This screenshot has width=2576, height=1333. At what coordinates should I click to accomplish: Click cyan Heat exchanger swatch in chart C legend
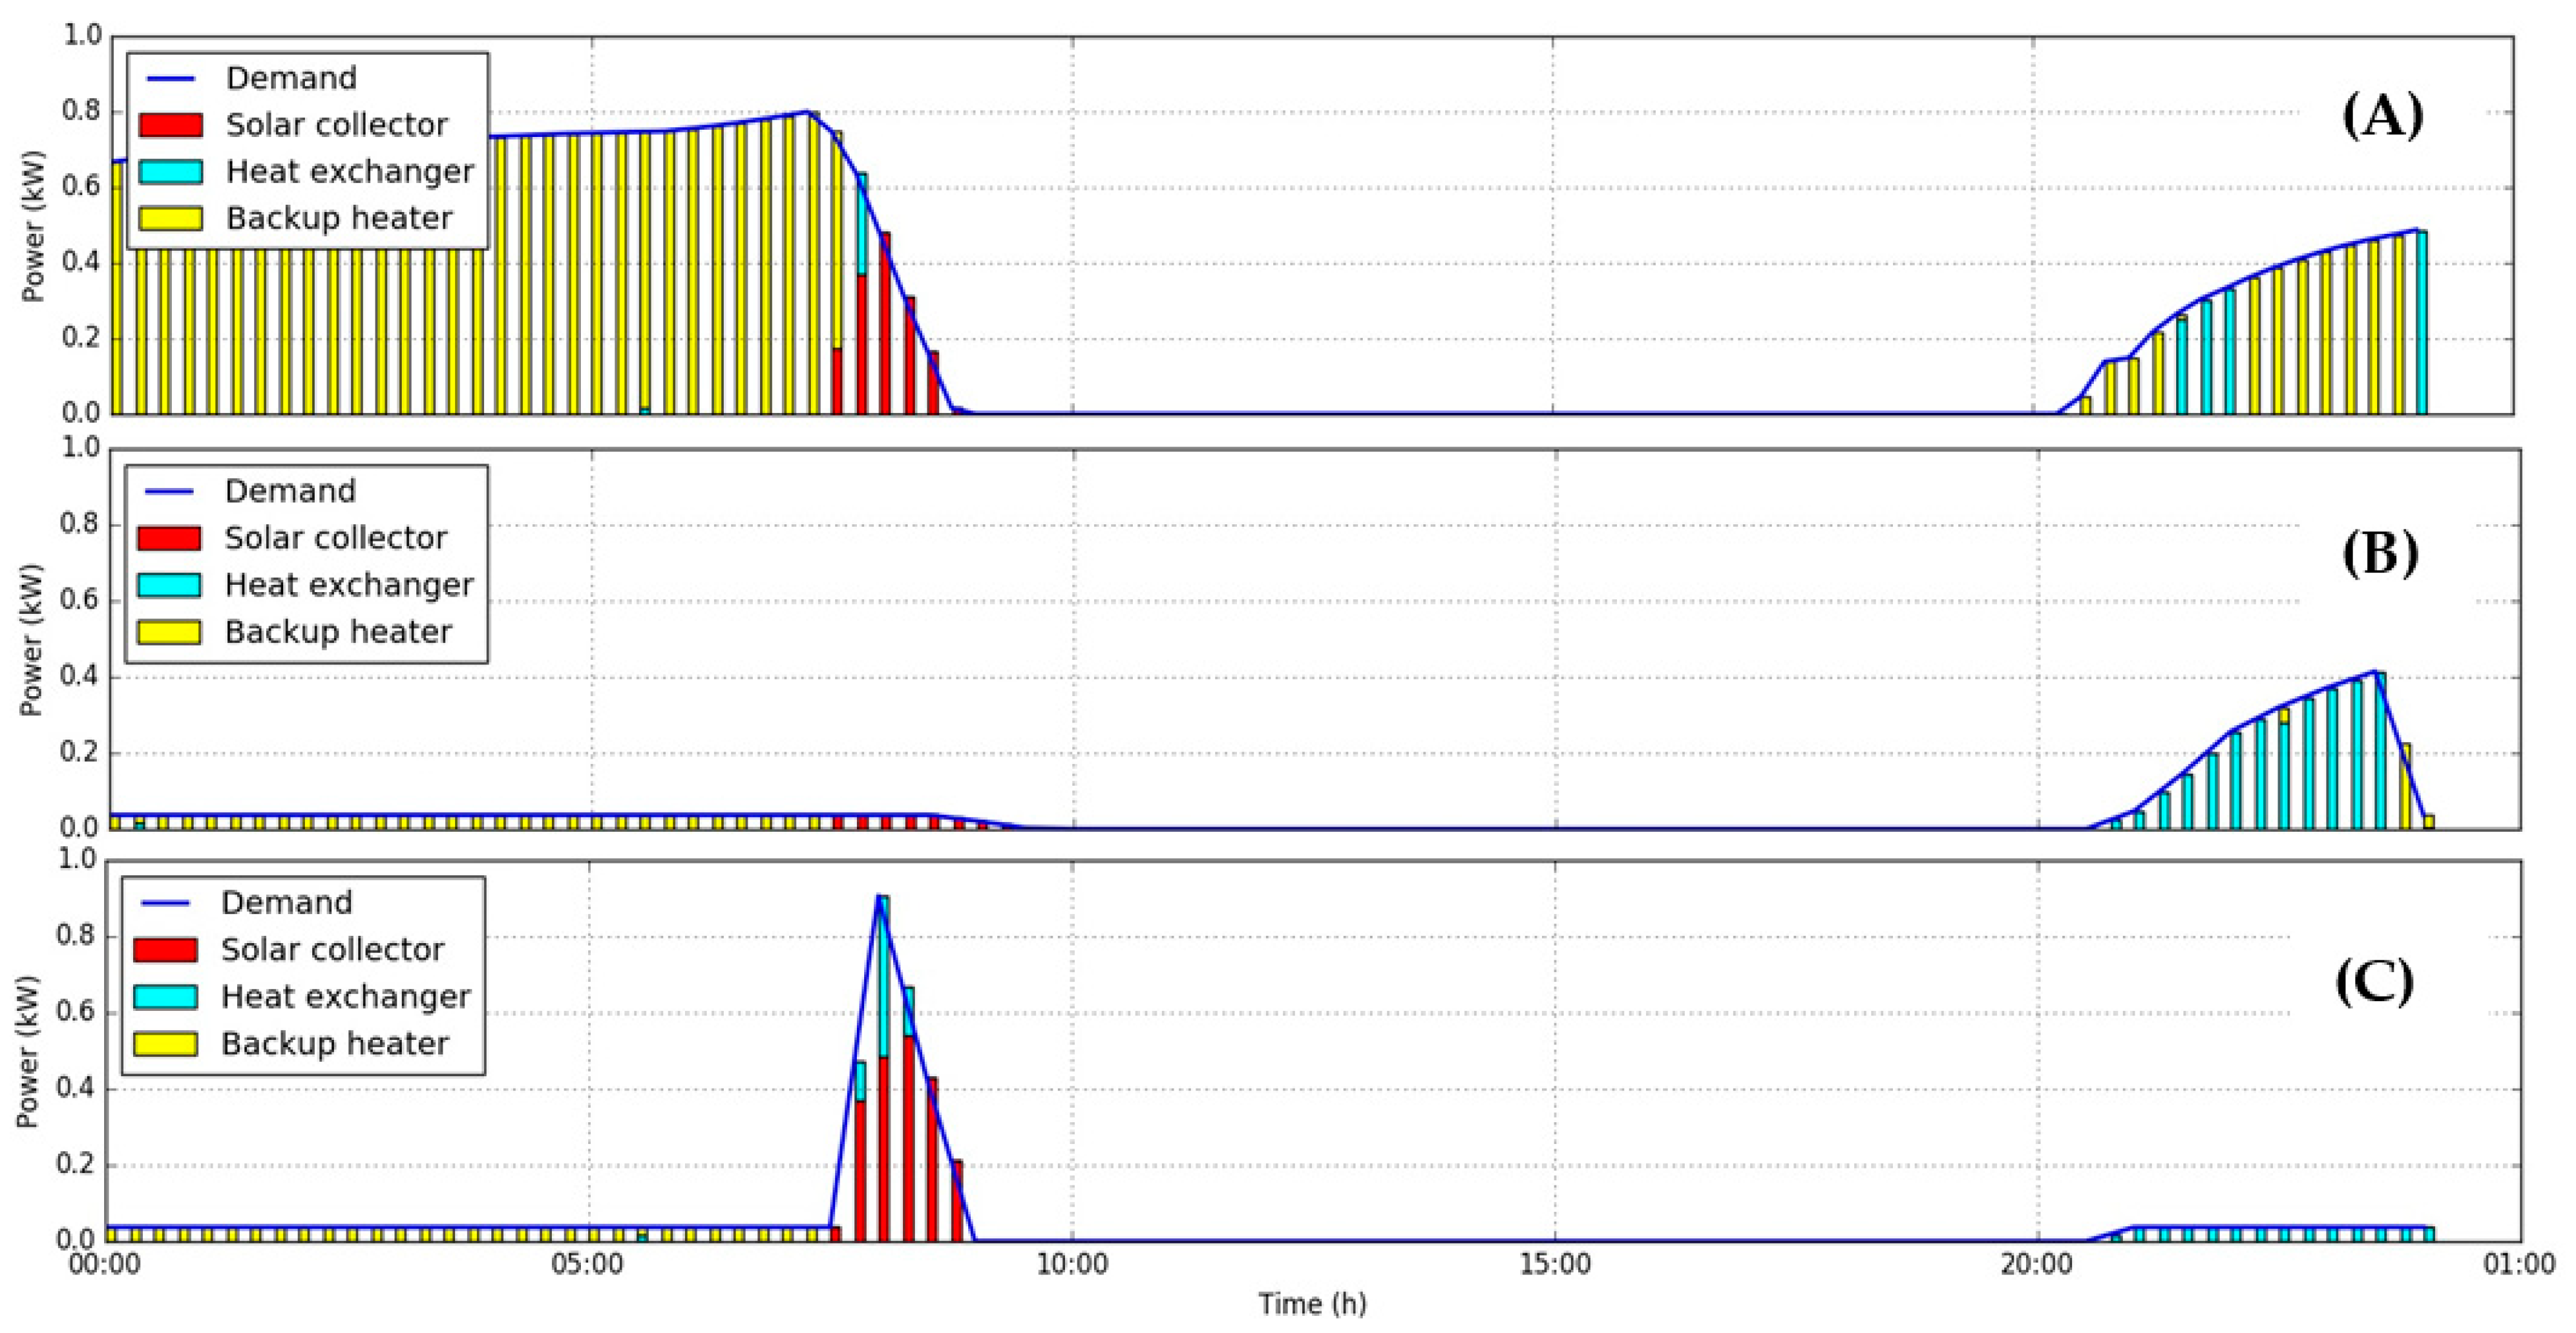pos(165,996)
